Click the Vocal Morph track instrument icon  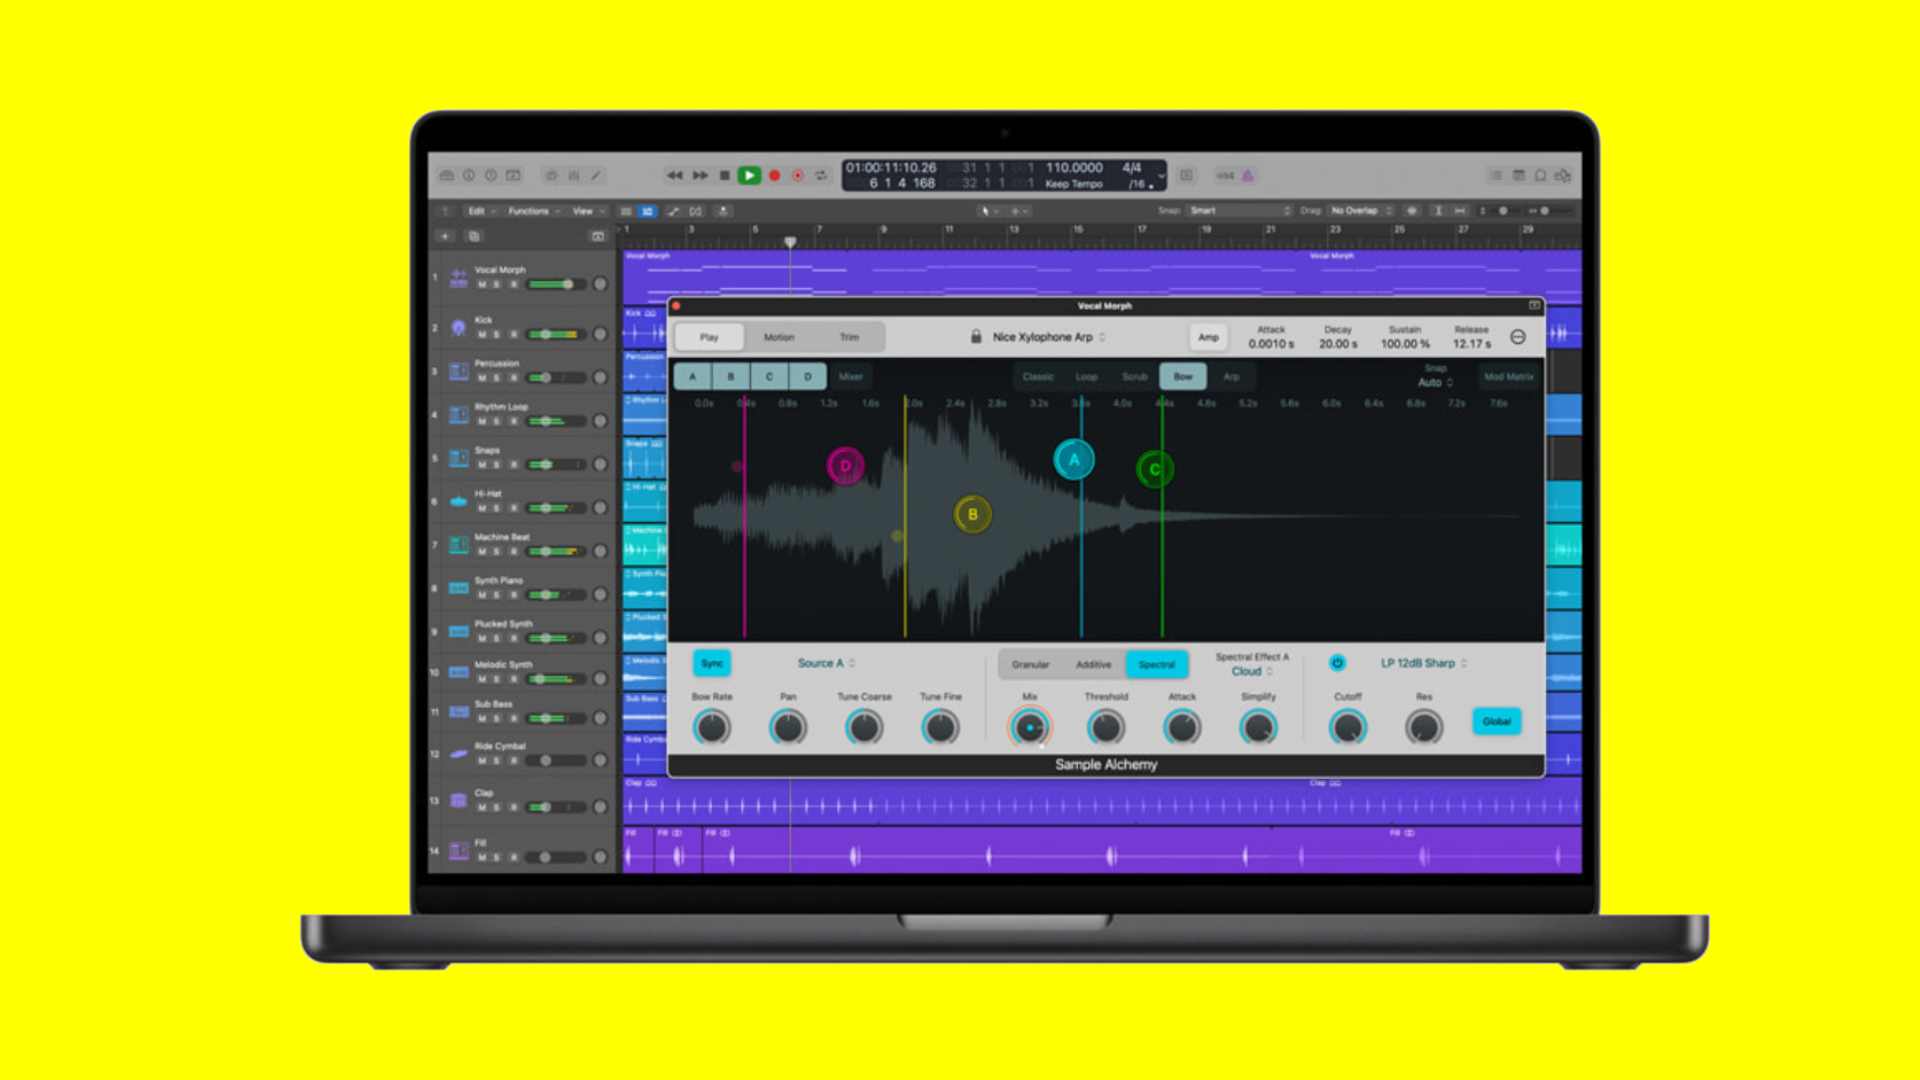(459, 278)
